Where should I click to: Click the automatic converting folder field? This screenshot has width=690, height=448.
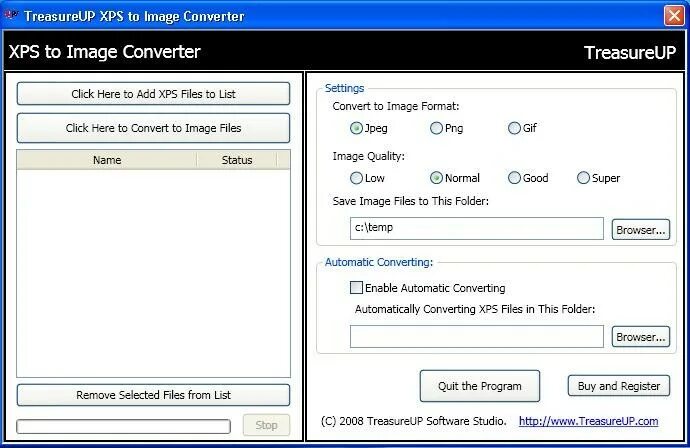coord(477,337)
